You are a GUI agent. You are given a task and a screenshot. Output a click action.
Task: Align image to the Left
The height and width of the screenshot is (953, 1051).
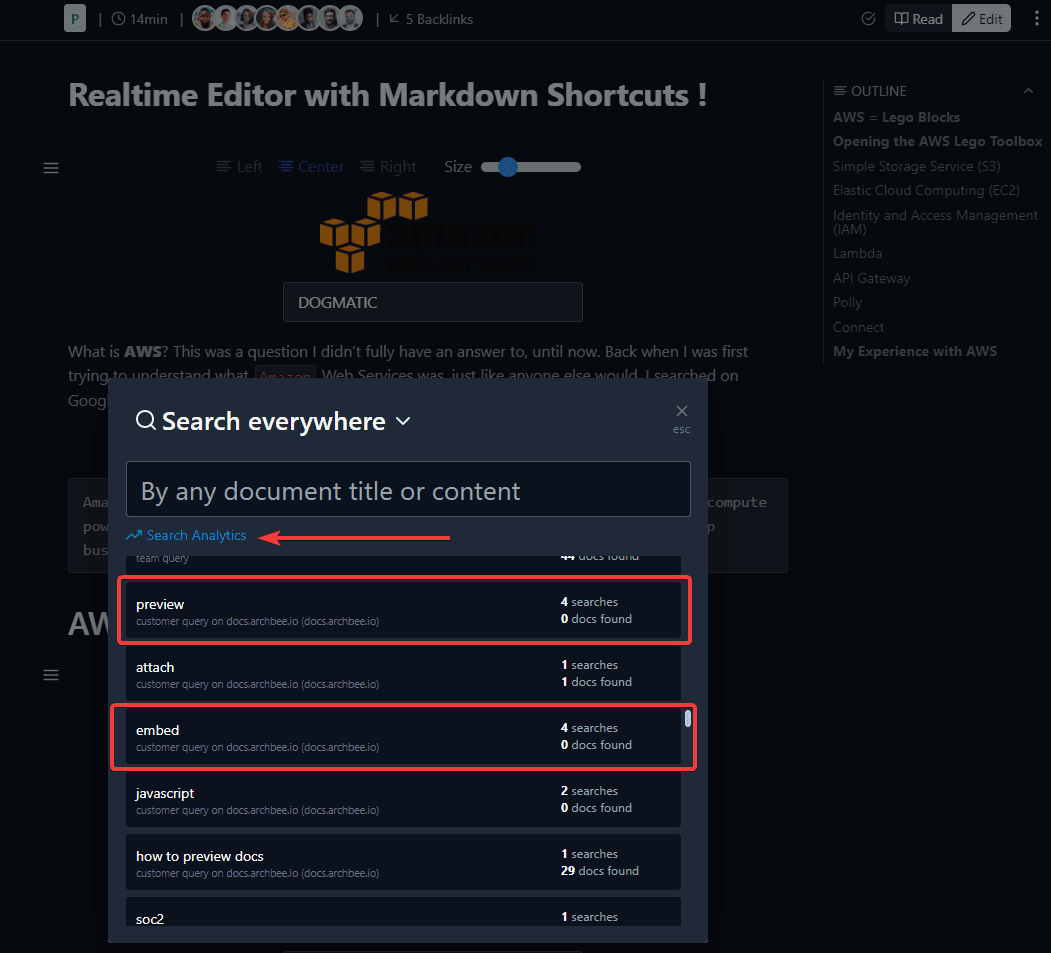tap(239, 167)
